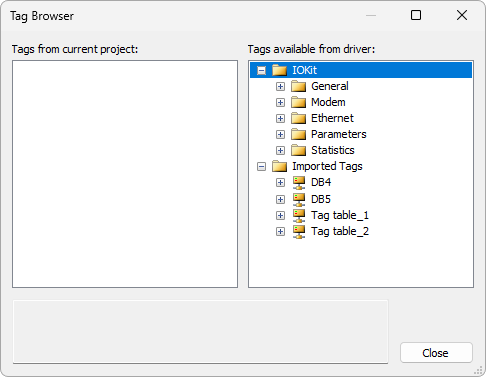Click the window resize grip
Screen dimensions: 486x377
(x=478, y=370)
